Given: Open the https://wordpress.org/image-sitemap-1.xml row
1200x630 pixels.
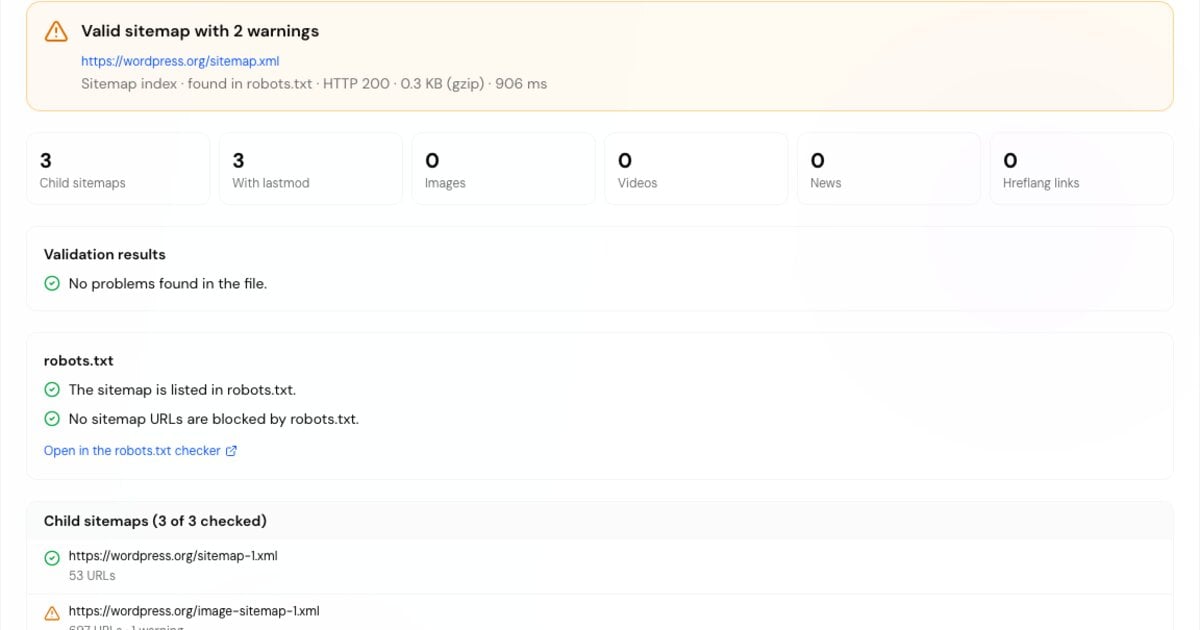Looking at the screenshot, I should coord(599,612).
